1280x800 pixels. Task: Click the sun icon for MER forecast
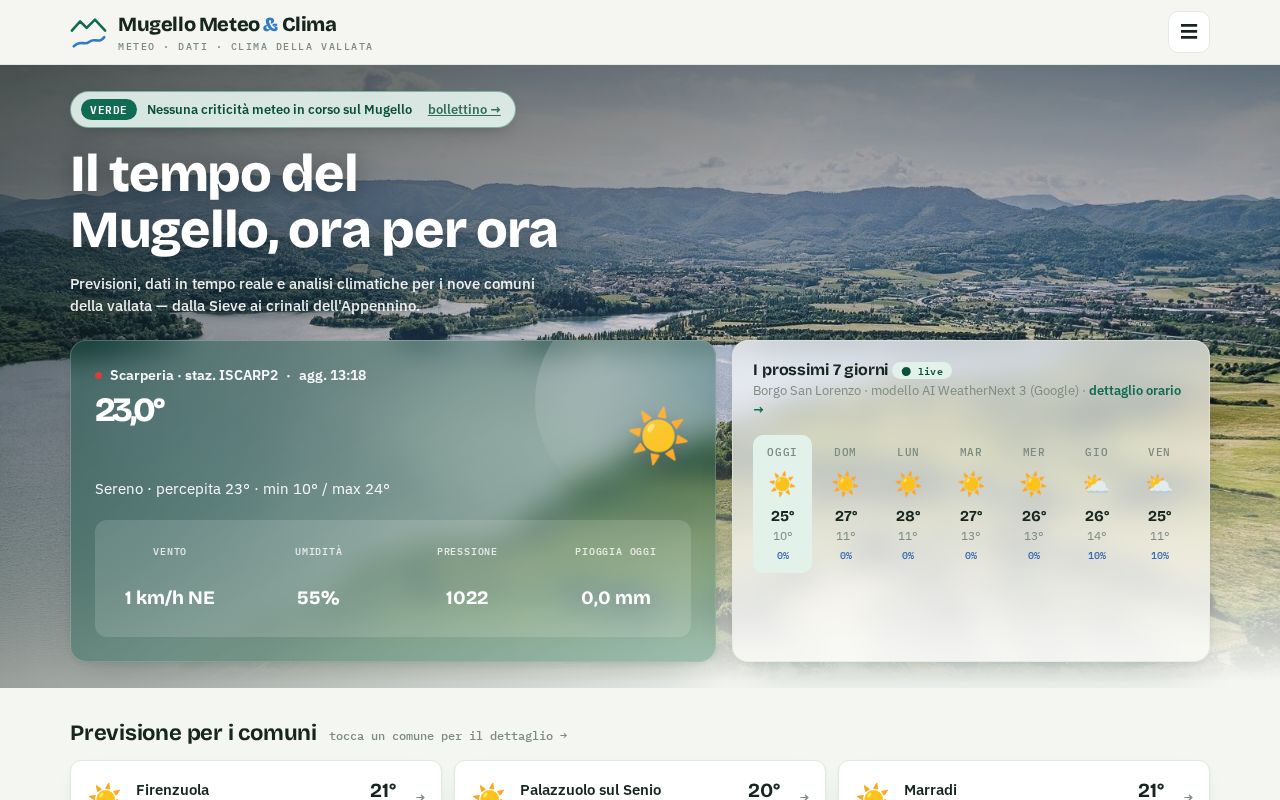1033,485
